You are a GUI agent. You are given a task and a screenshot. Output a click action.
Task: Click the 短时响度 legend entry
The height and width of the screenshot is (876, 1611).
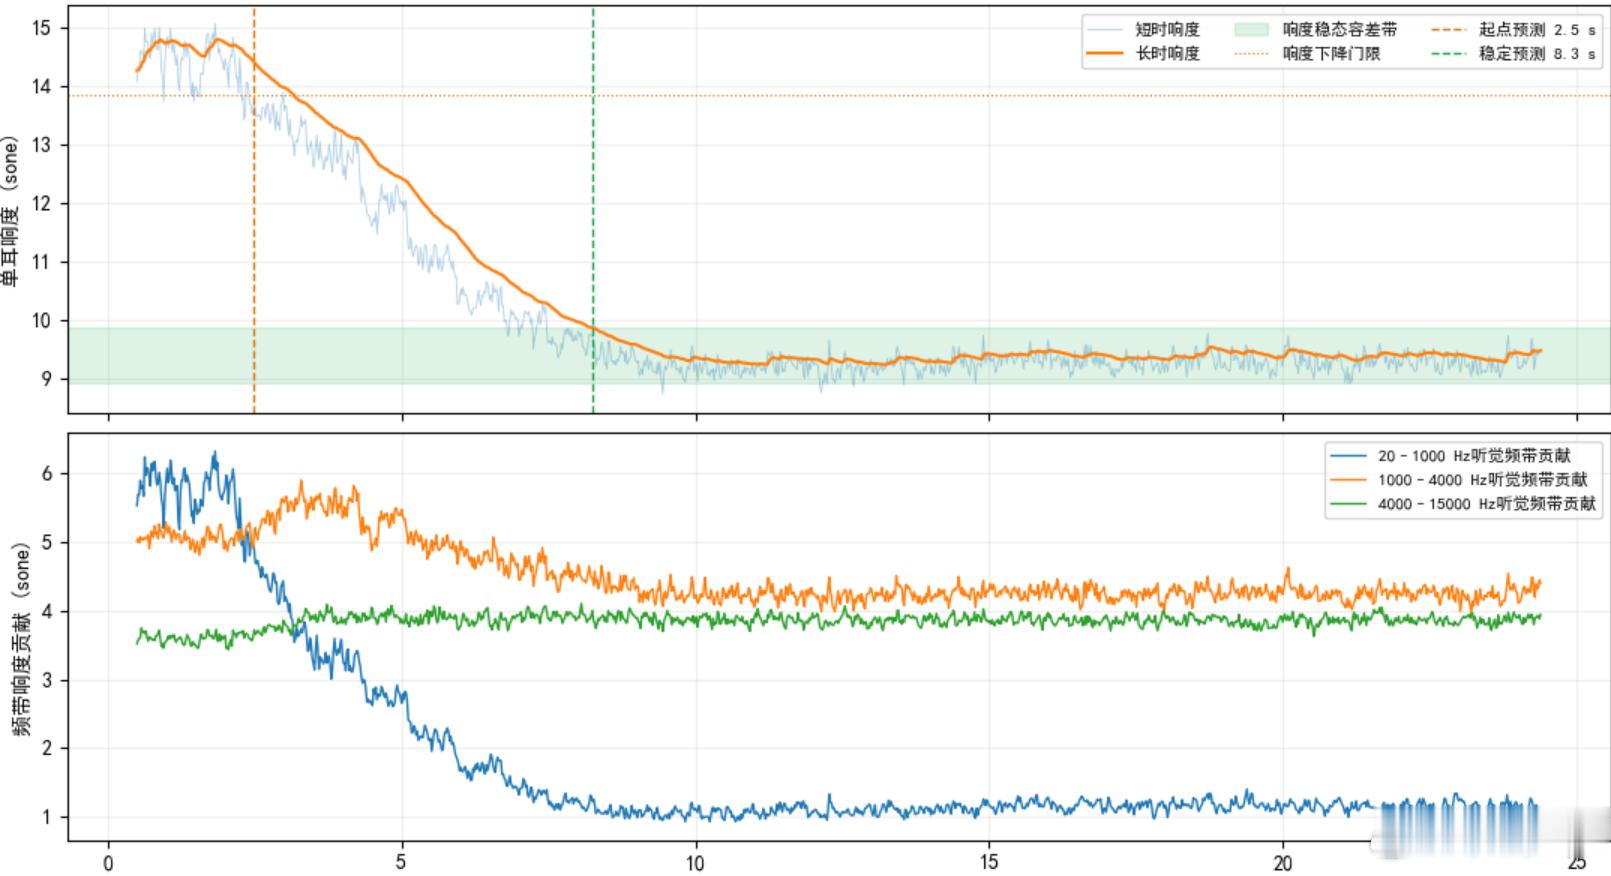tap(1143, 30)
